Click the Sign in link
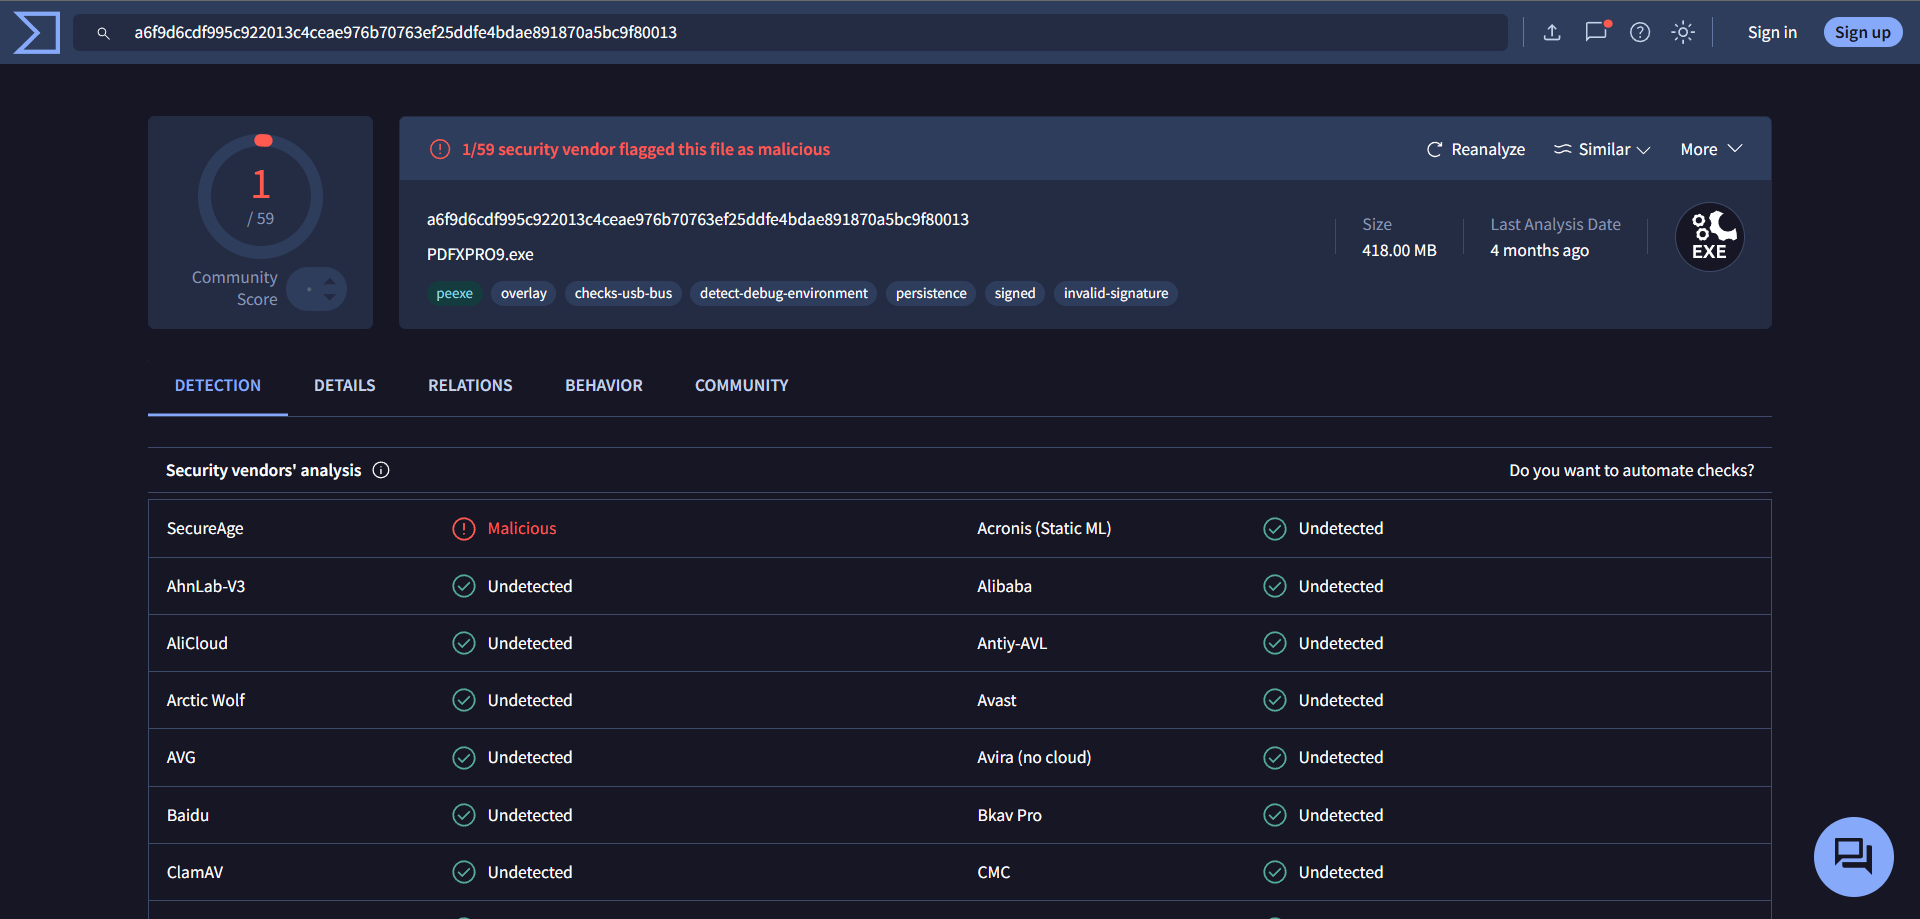 (x=1772, y=33)
